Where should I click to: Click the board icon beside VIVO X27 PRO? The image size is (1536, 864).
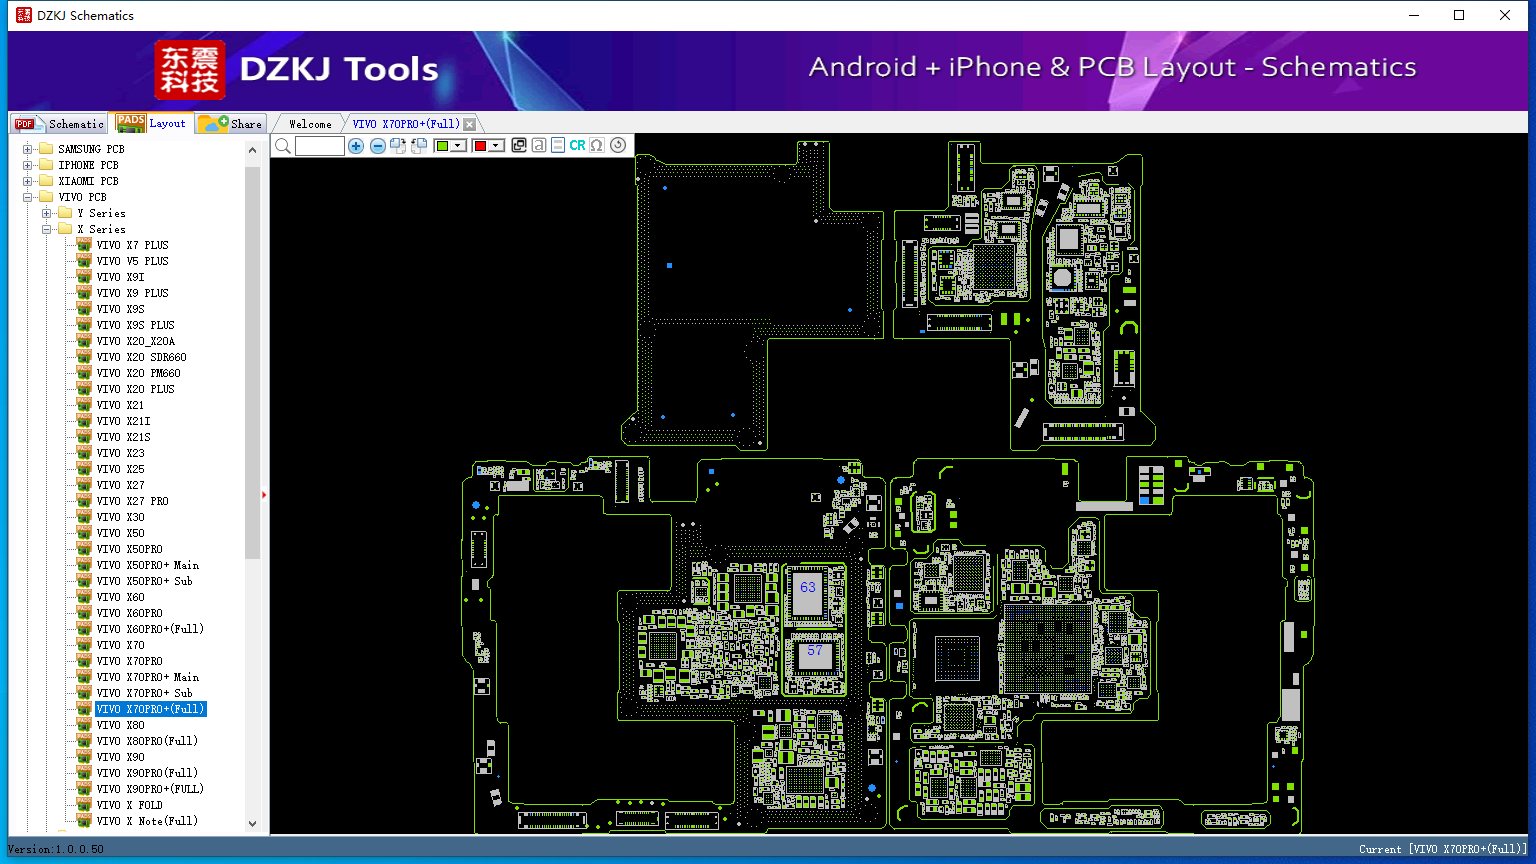84,501
